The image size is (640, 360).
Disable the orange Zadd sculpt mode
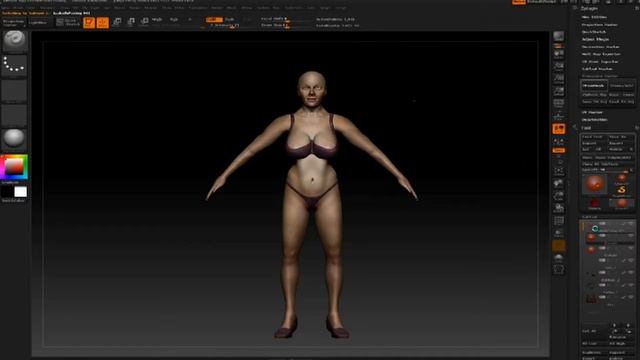214,19
